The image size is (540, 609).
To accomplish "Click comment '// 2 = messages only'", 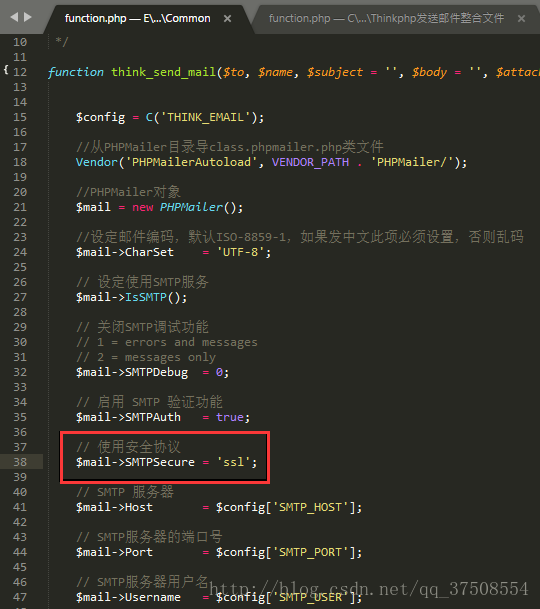I will (x=146, y=357).
